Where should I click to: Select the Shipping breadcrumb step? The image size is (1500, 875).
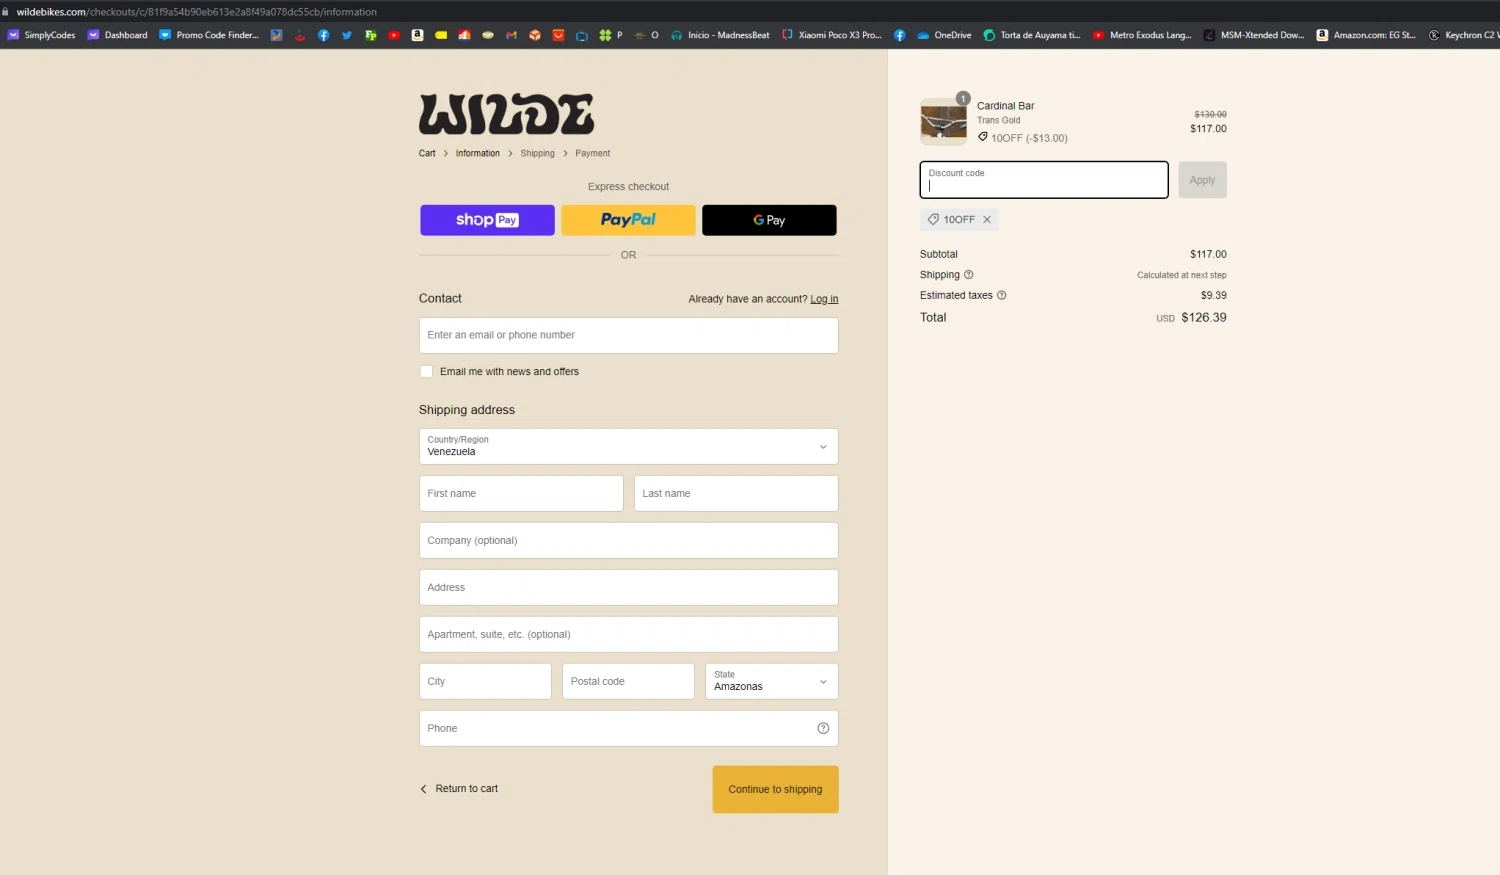[537, 153]
